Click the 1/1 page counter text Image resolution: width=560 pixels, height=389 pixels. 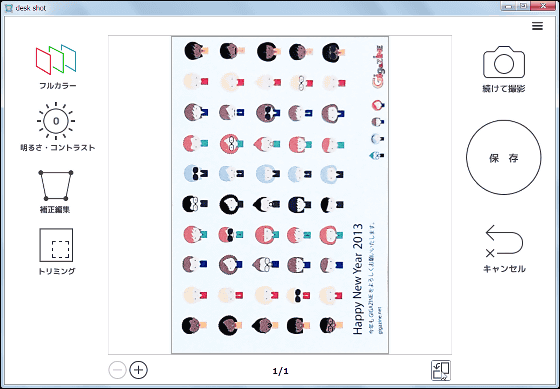coord(280,371)
